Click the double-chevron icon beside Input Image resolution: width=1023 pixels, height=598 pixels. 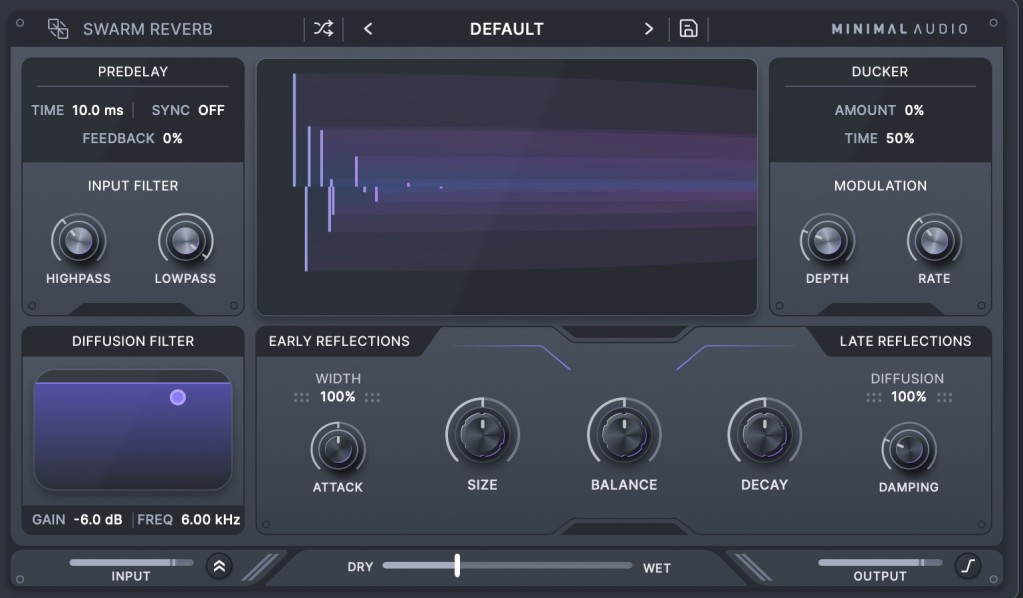[219, 567]
